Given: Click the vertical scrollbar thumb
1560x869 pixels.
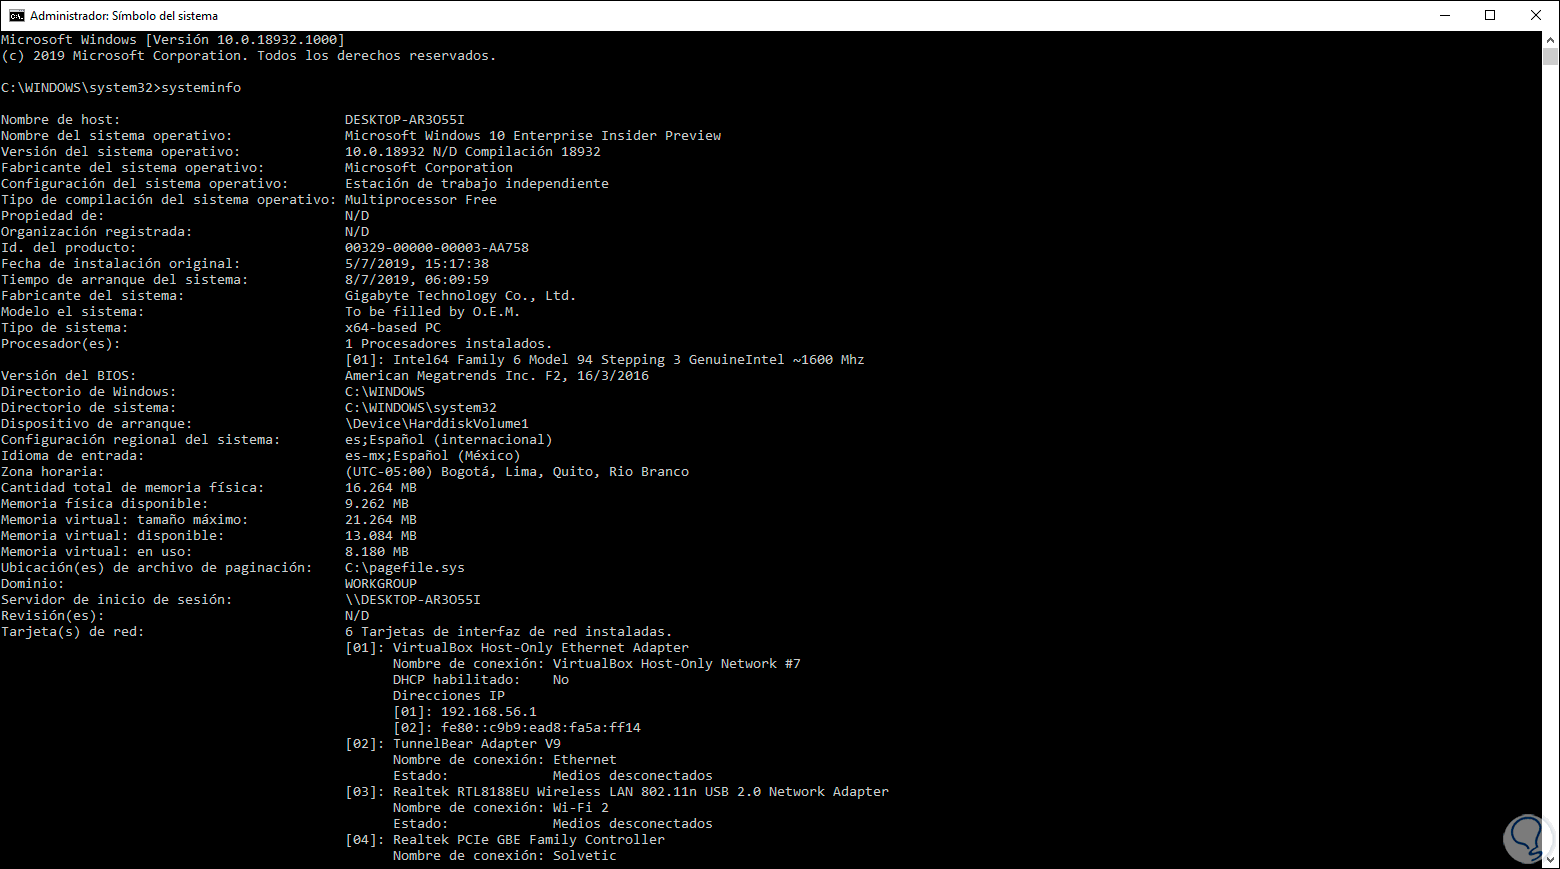Looking at the screenshot, I should click(1551, 56).
